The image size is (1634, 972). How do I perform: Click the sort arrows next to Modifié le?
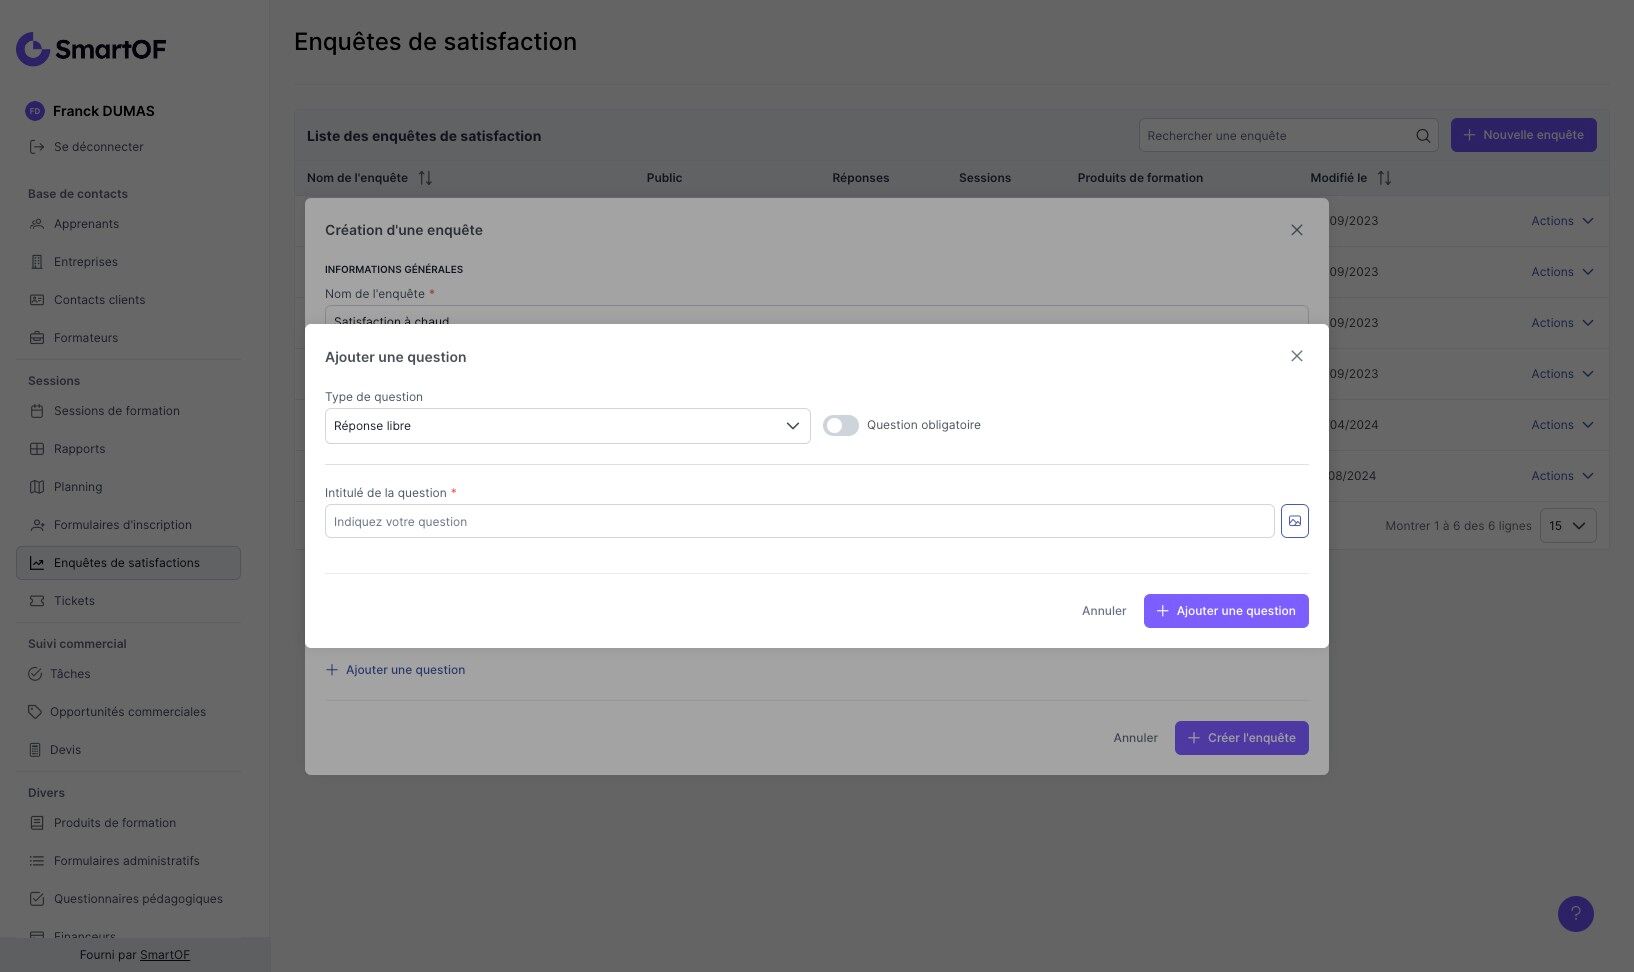(x=1384, y=178)
